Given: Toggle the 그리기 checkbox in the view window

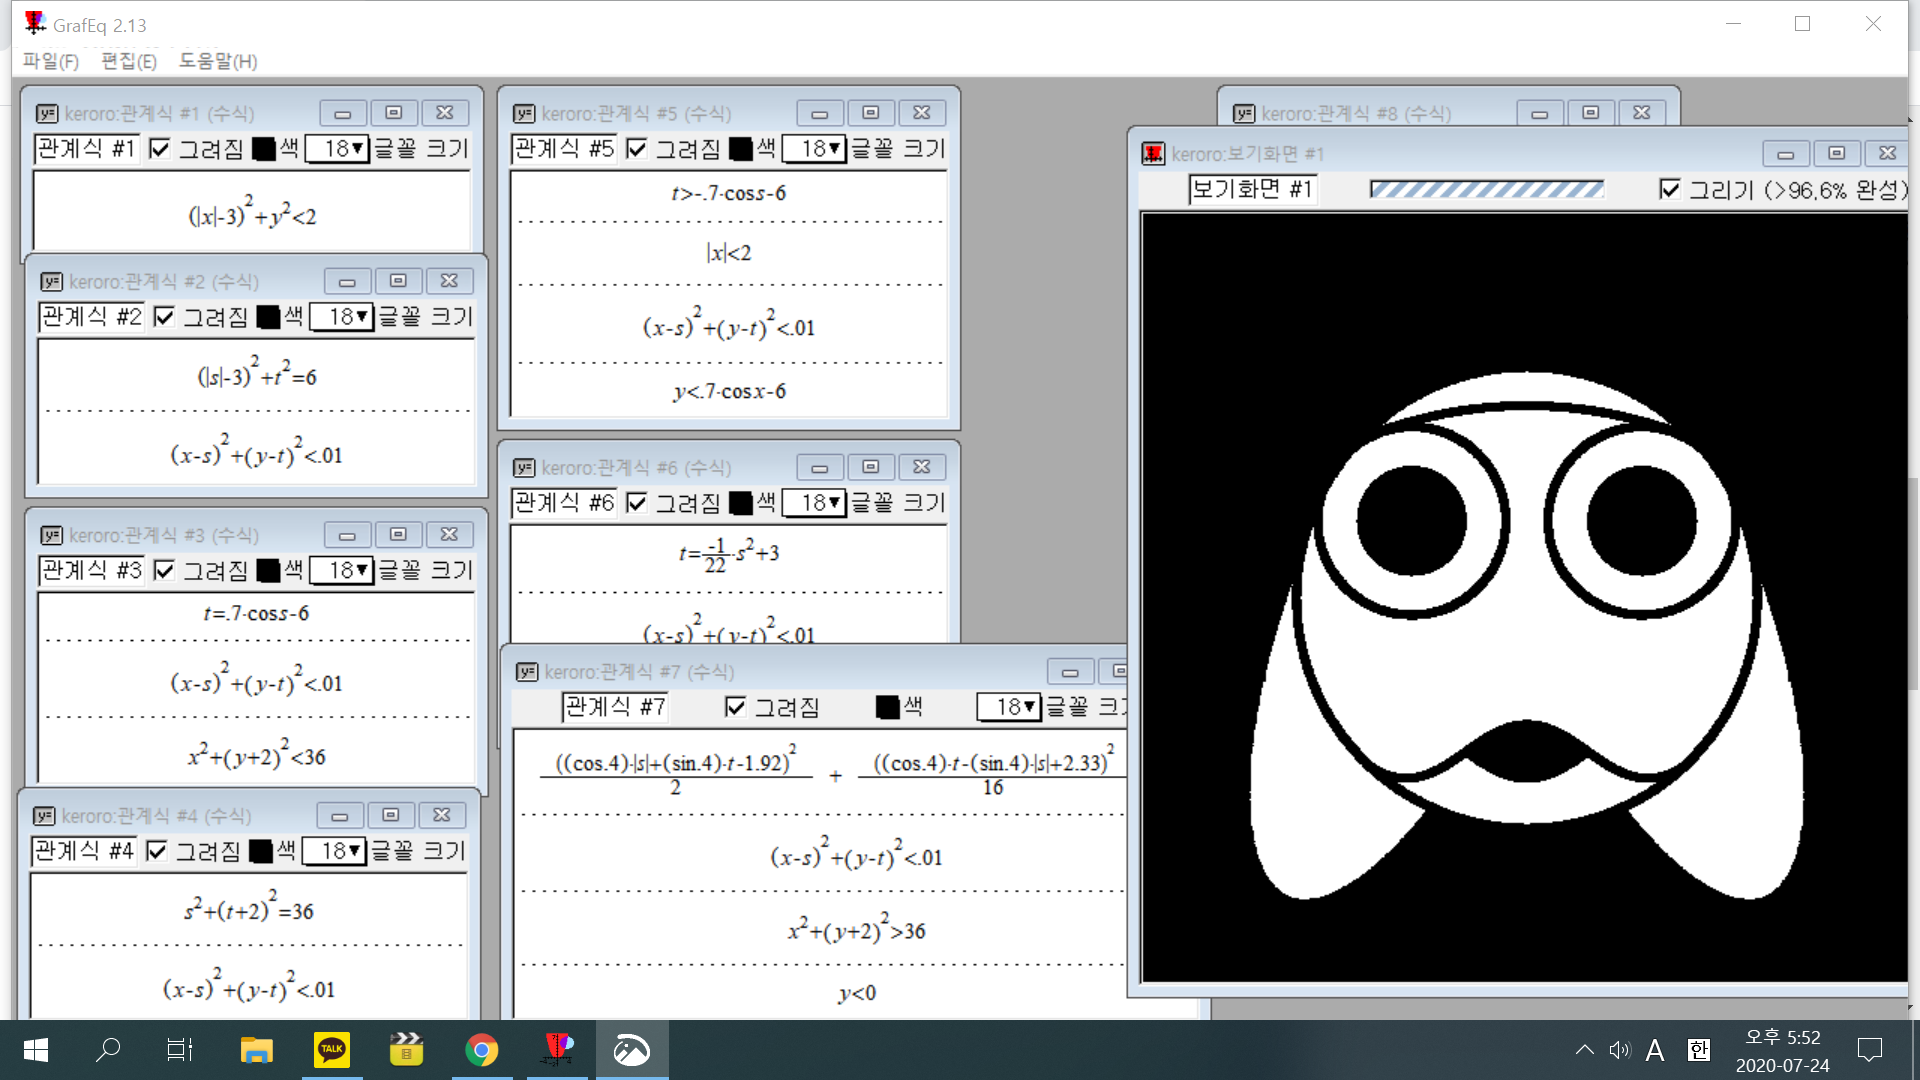Looking at the screenshot, I should click(x=1669, y=189).
